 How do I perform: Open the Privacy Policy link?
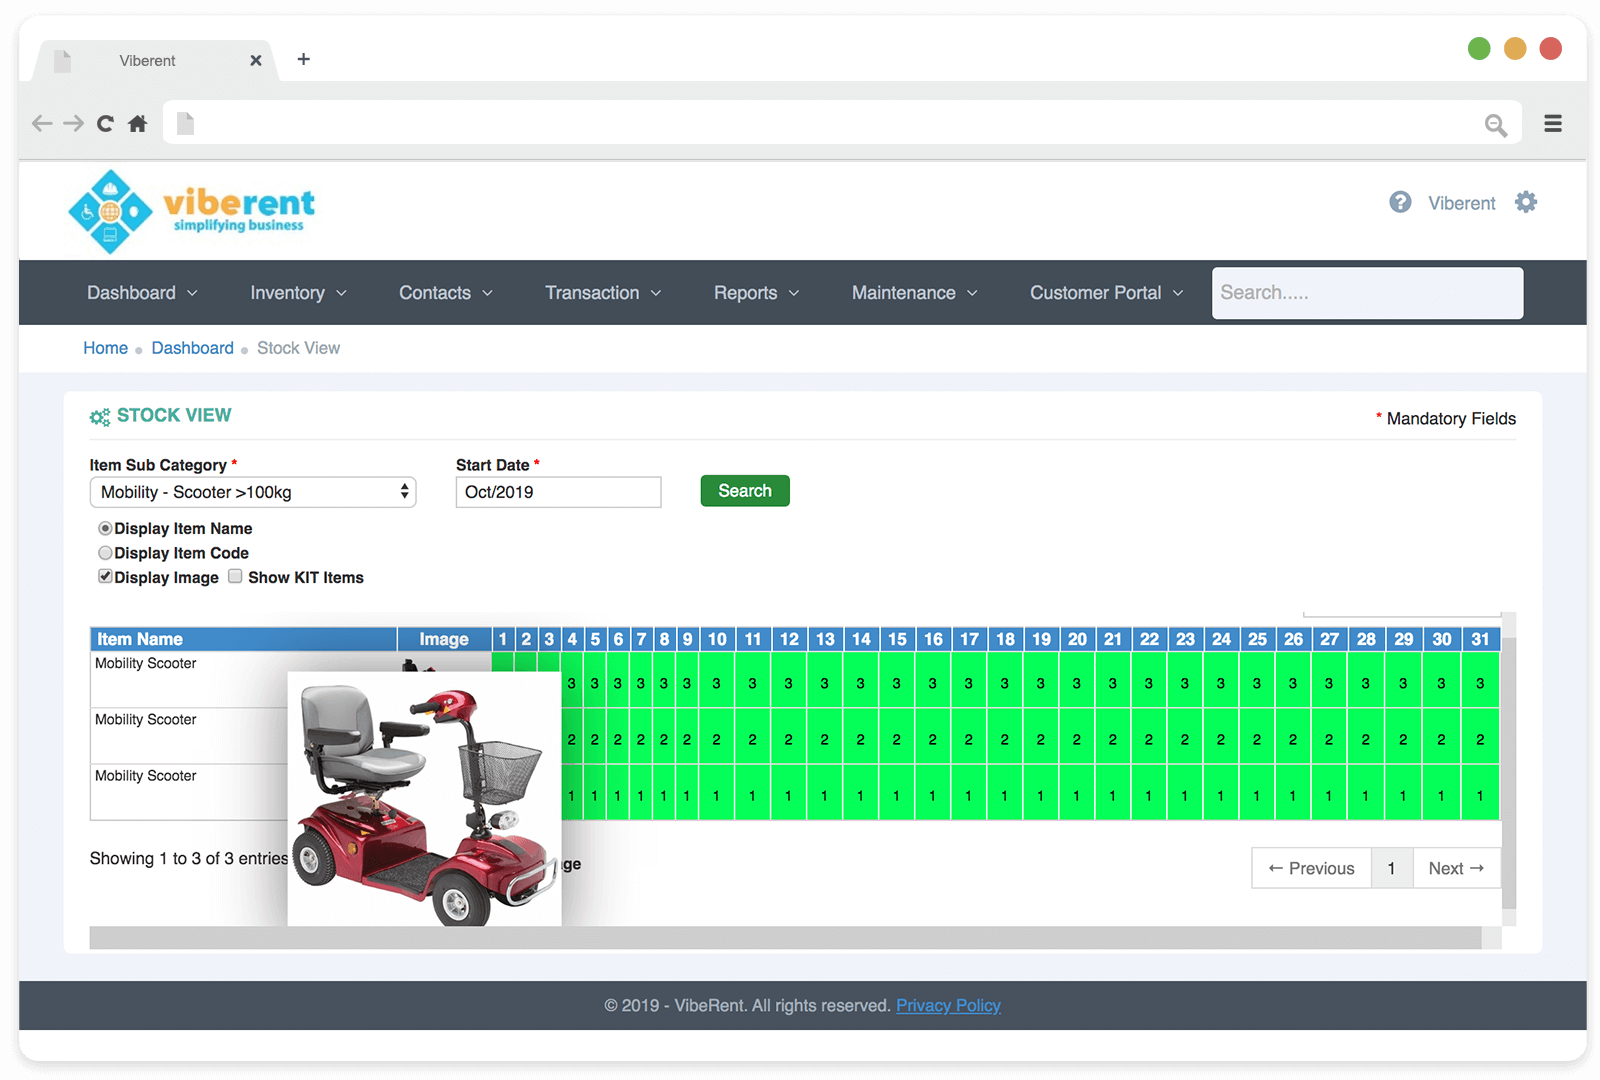(x=948, y=1006)
